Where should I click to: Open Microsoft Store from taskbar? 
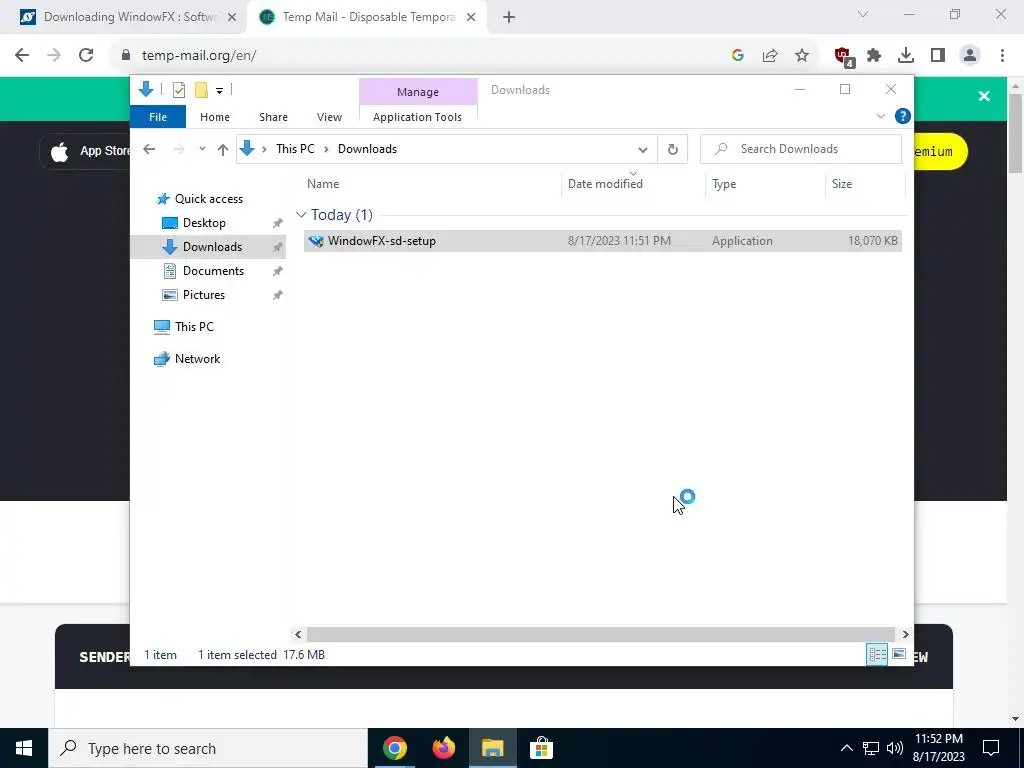541,748
